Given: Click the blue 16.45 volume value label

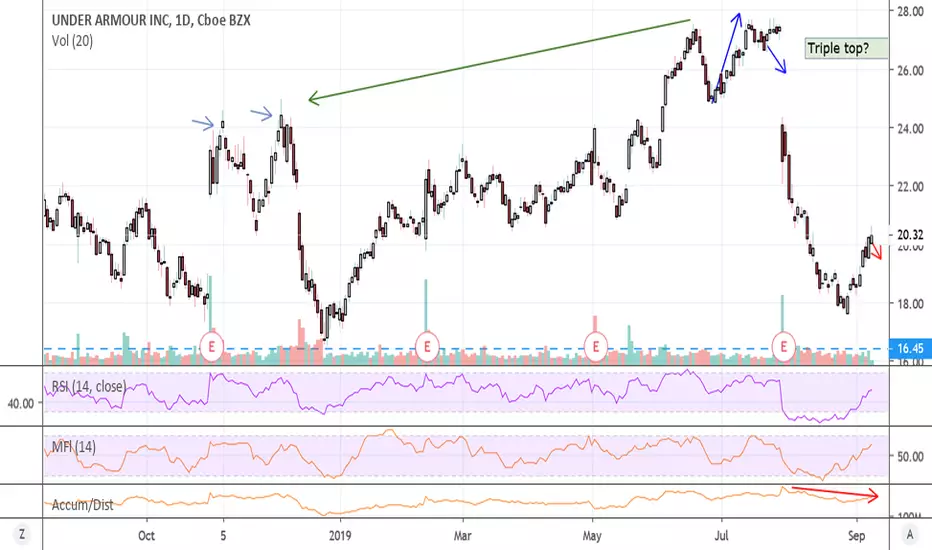Looking at the screenshot, I should (910, 348).
